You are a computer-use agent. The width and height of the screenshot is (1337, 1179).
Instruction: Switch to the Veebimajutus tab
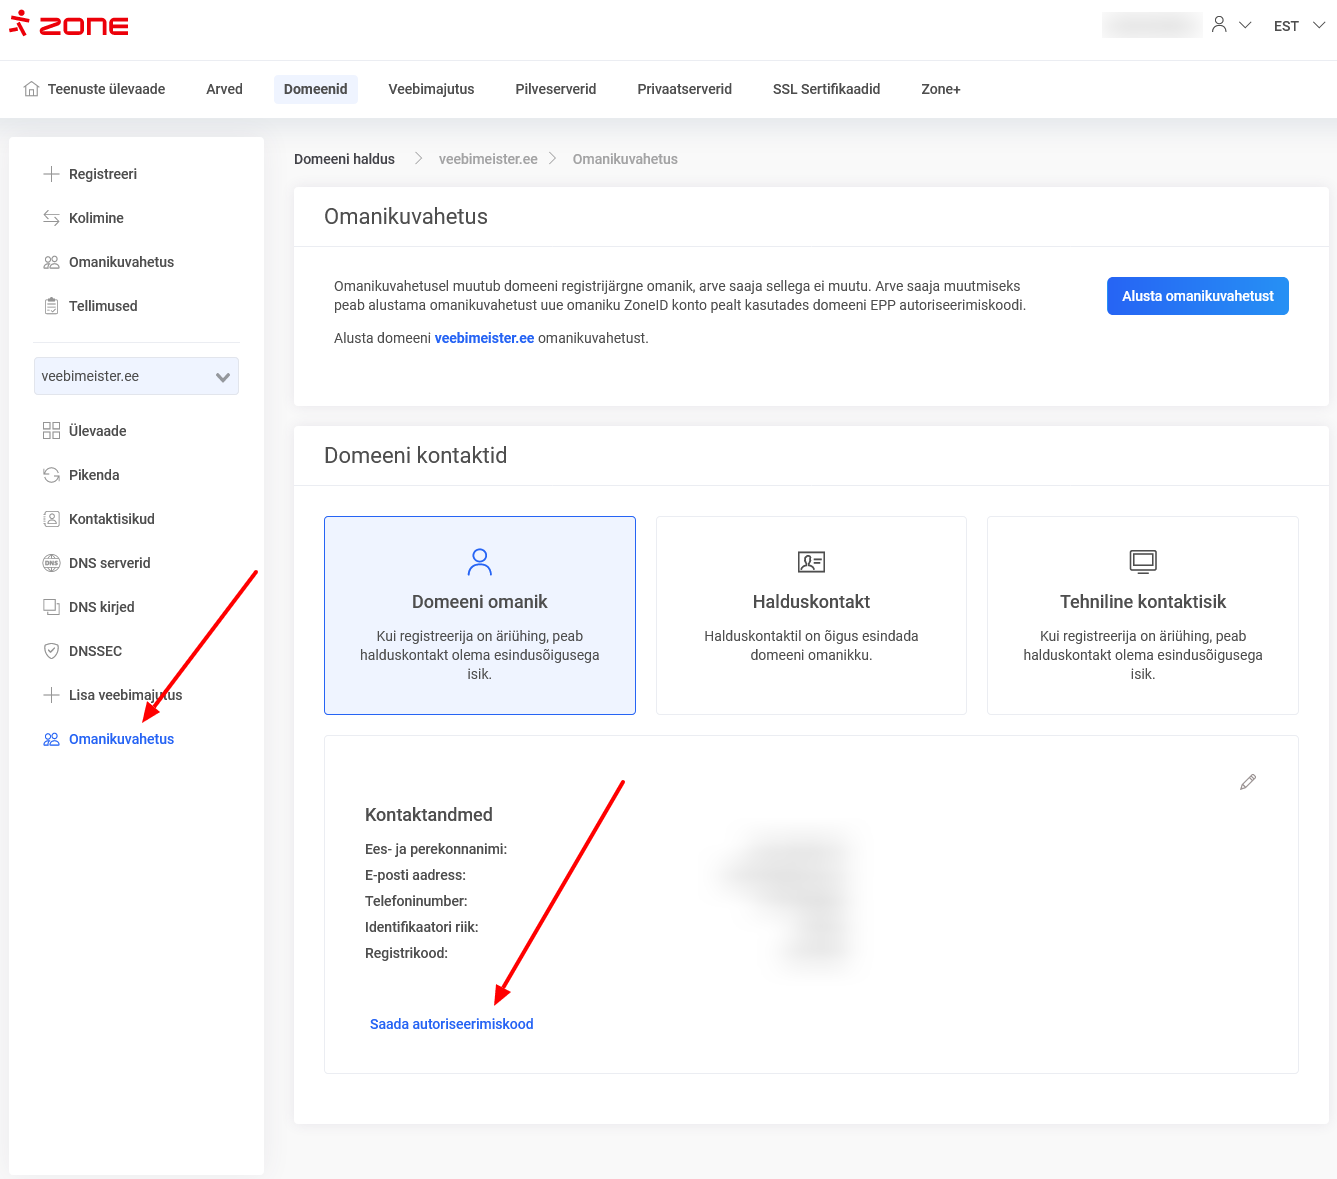[431, 89]
